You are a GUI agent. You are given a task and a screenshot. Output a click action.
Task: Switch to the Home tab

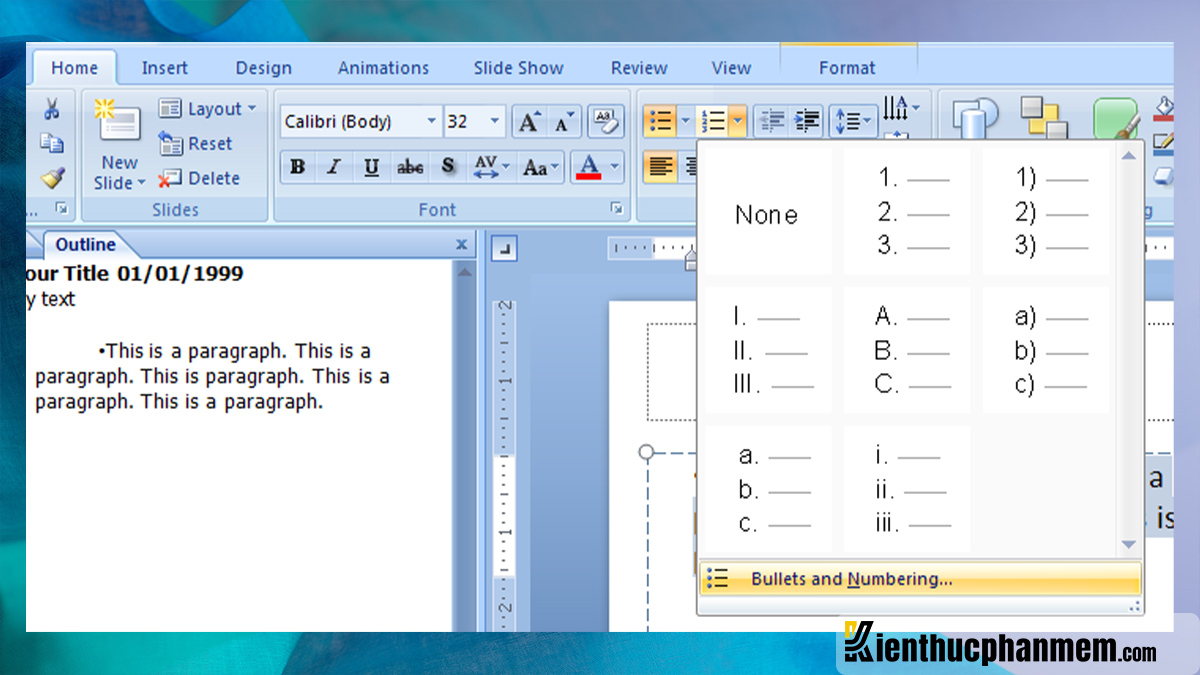point(75,68)
